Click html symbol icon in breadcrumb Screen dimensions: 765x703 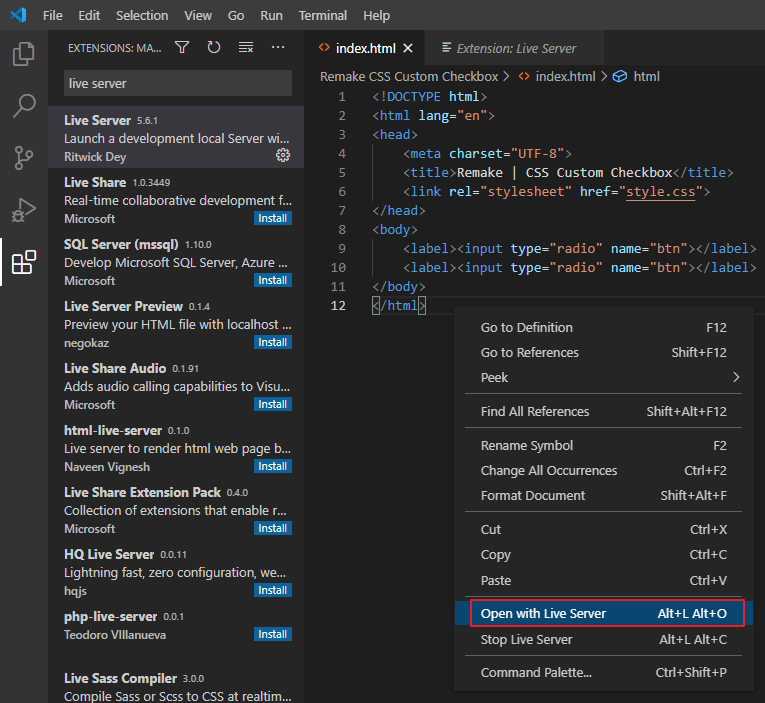click(x=620, y=77)
